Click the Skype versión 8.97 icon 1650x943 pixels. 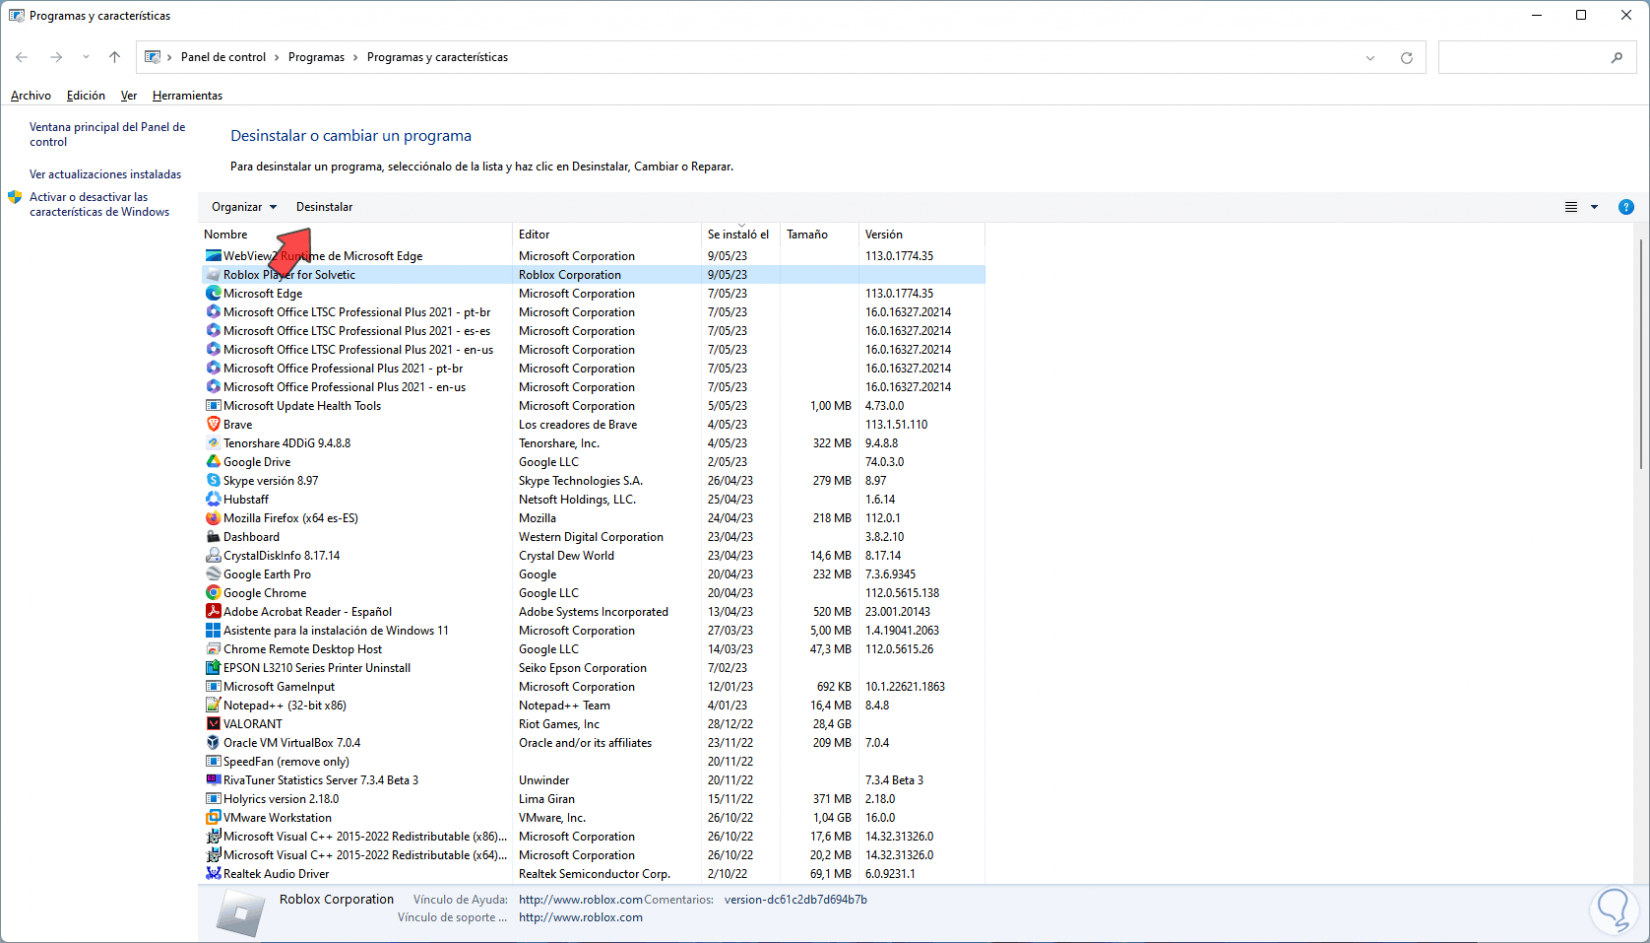213,481
